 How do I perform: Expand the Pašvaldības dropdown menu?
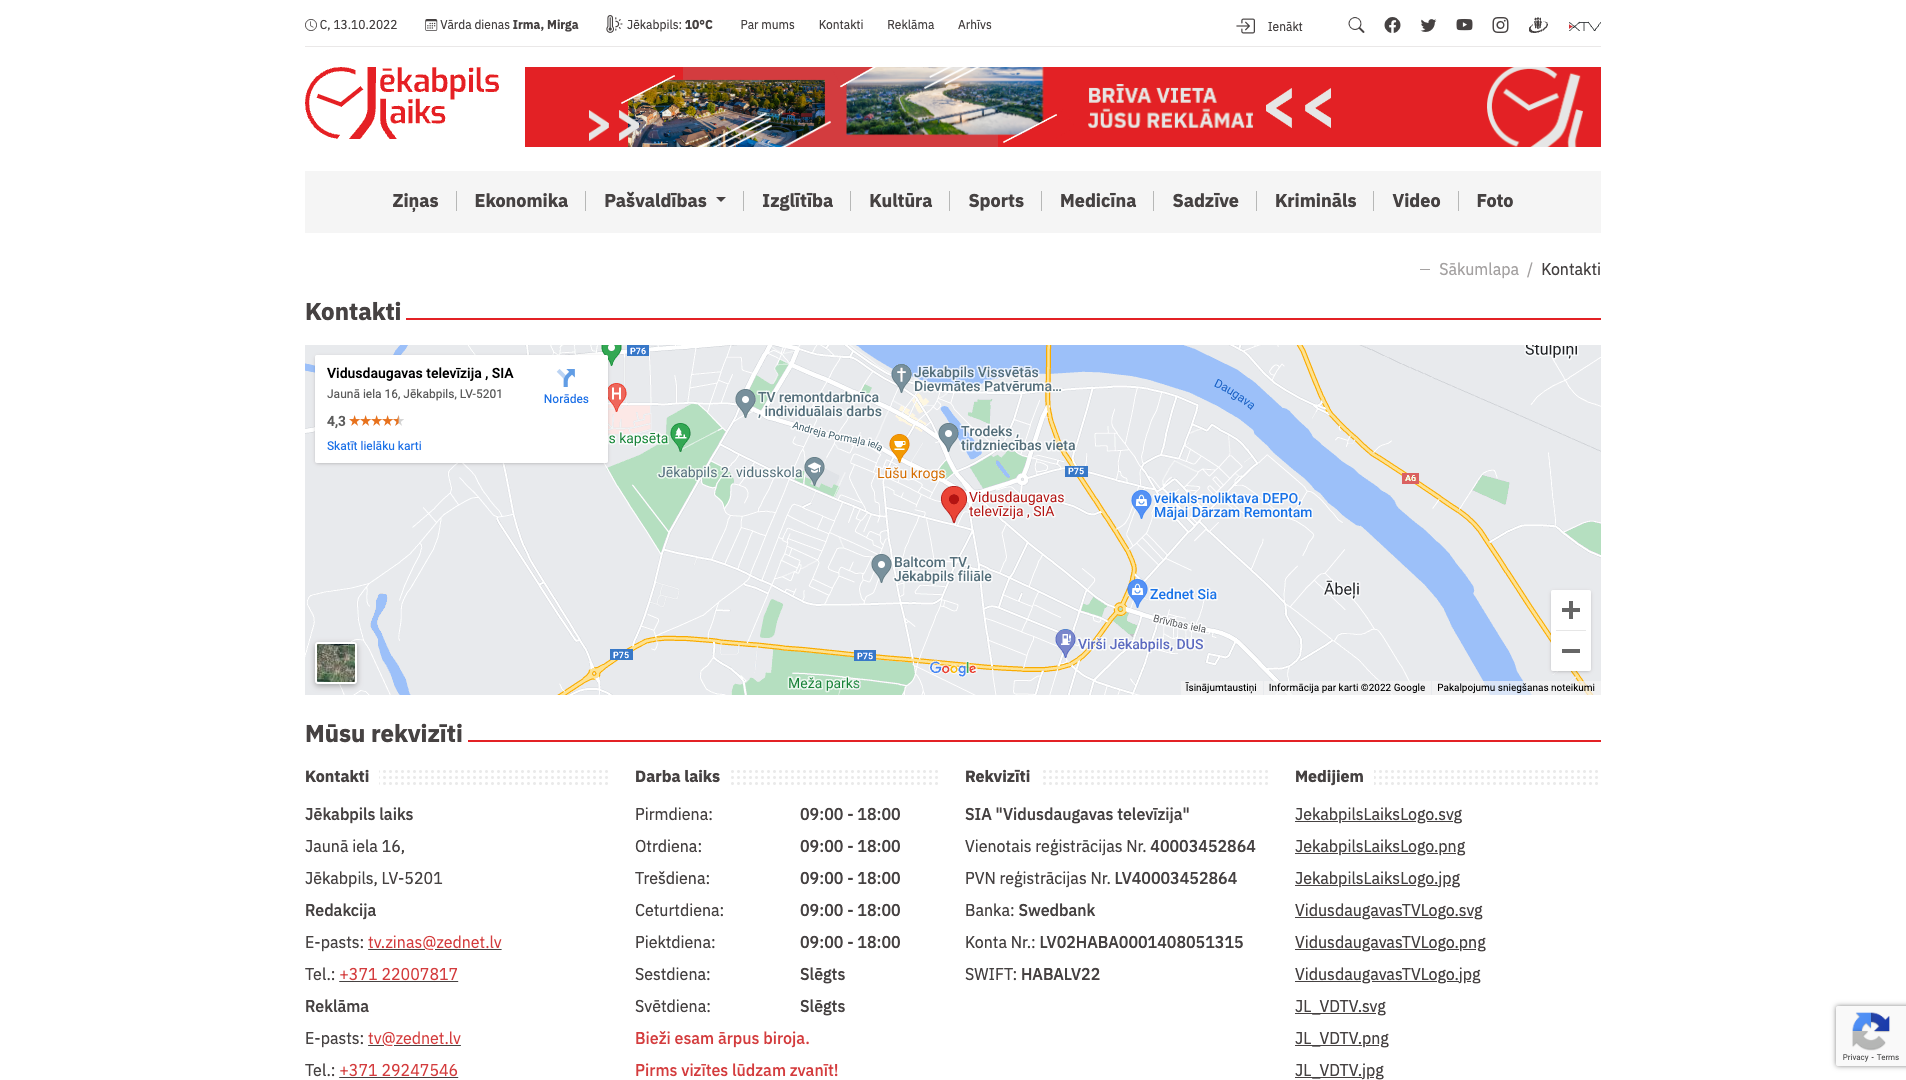pos(664,201)
